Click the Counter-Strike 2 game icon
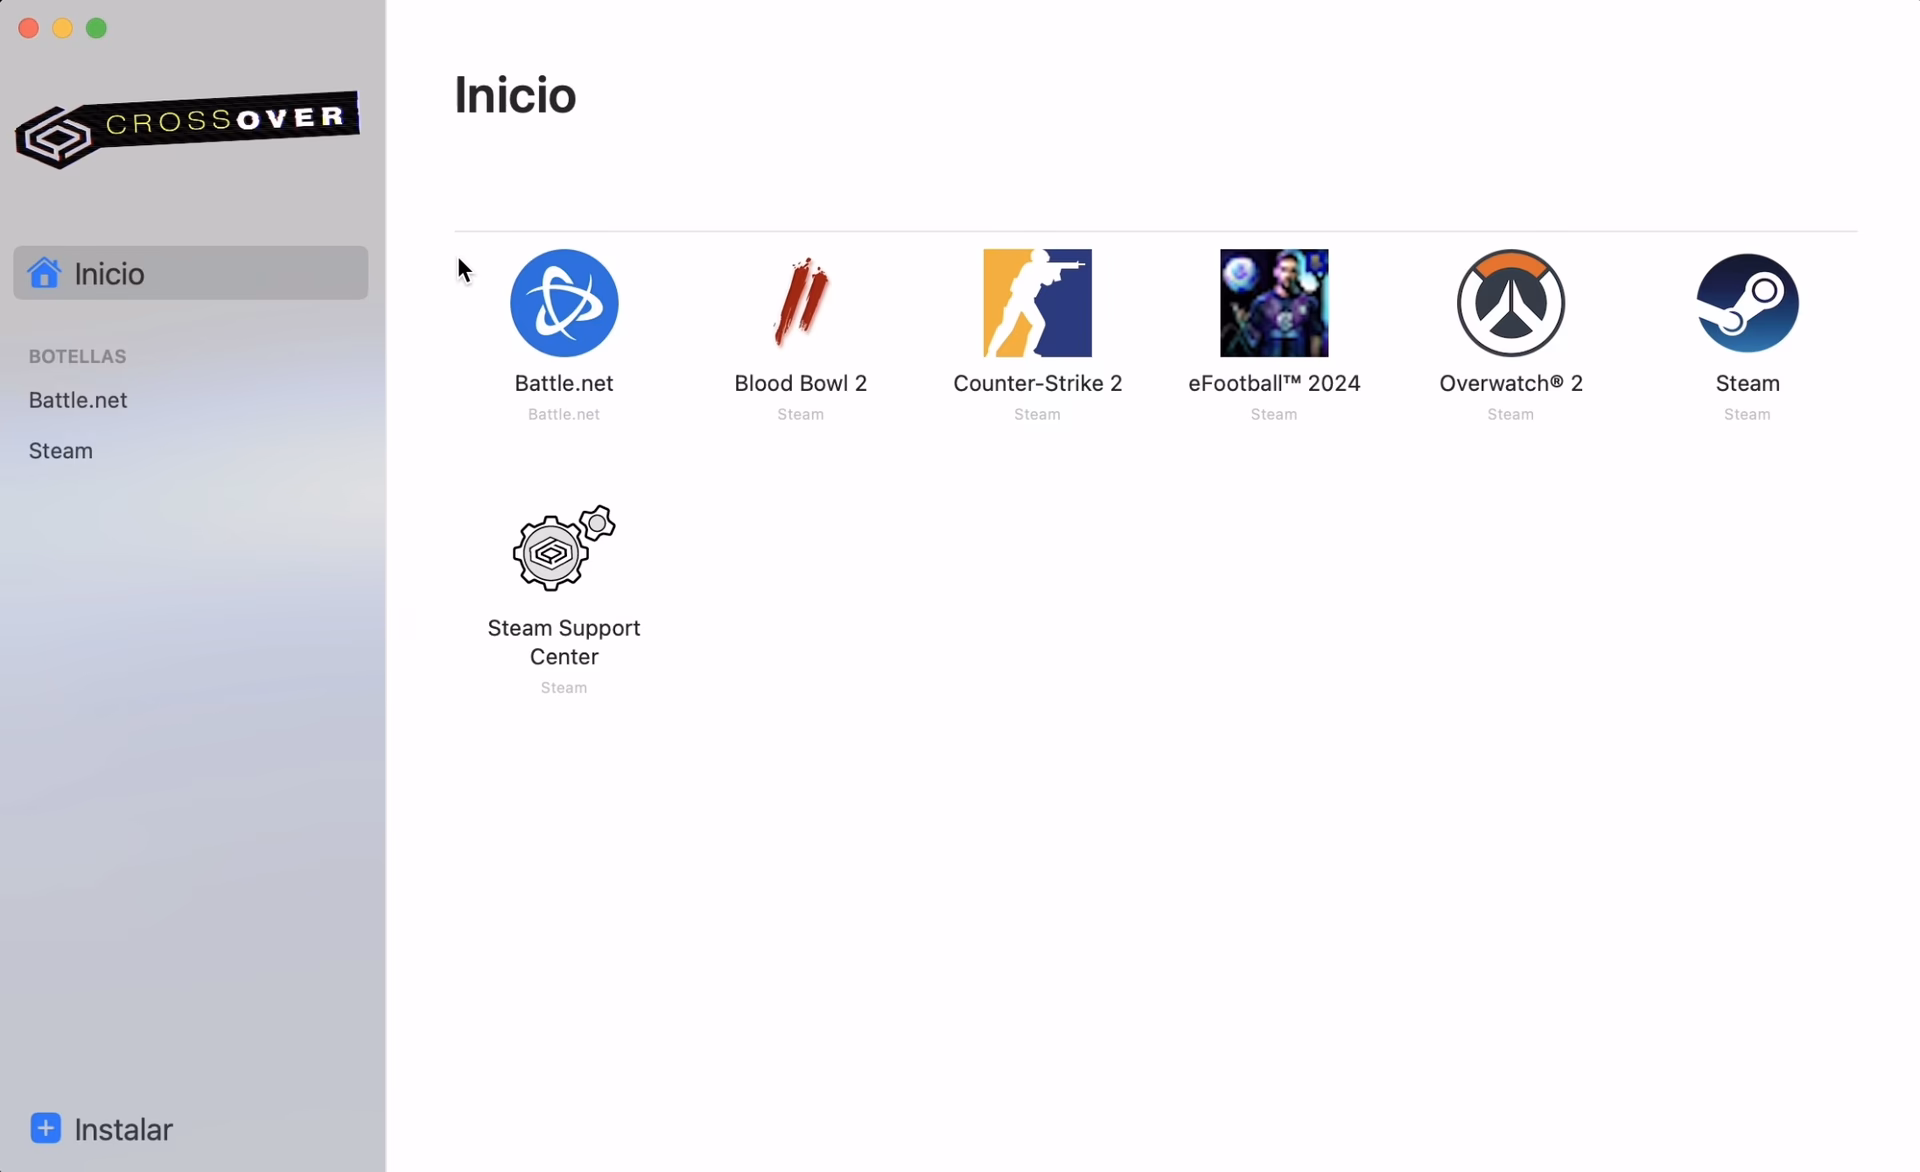The image size is (1920, 1172). pos(1037,303)
